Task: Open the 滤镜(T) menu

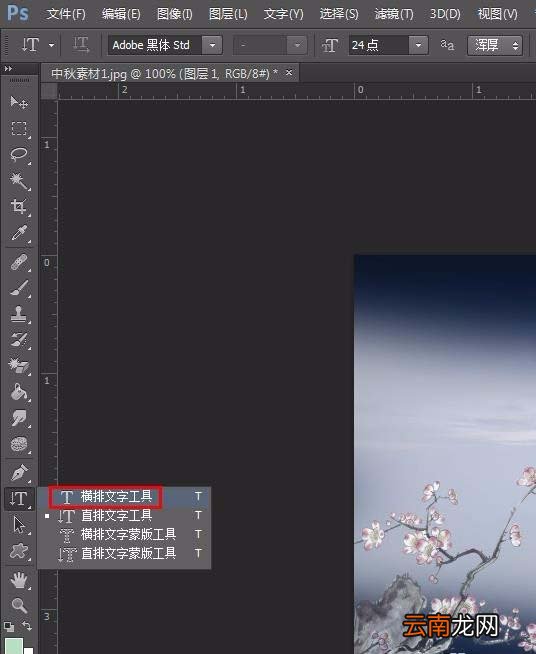Action: (394, 14)
